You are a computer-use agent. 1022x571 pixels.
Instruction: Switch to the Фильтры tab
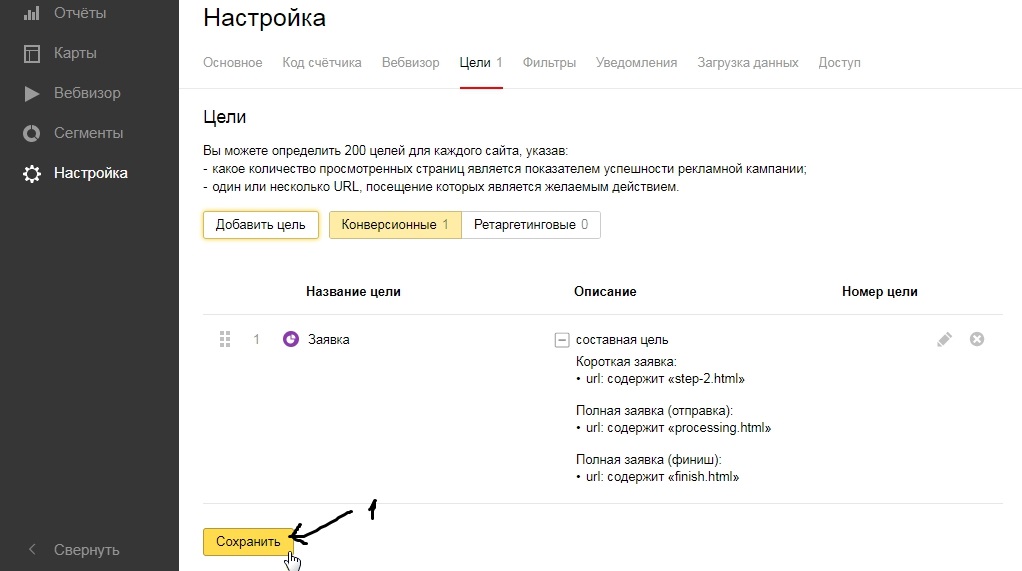(549, 62)
